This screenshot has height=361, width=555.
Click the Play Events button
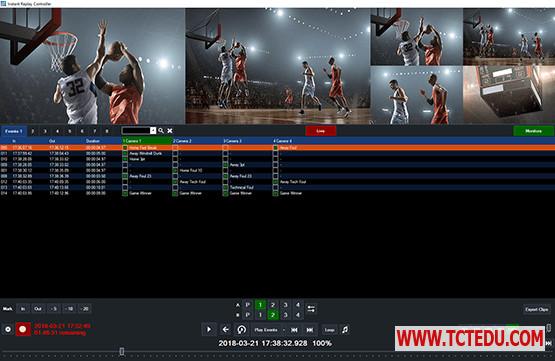[266, 330]
